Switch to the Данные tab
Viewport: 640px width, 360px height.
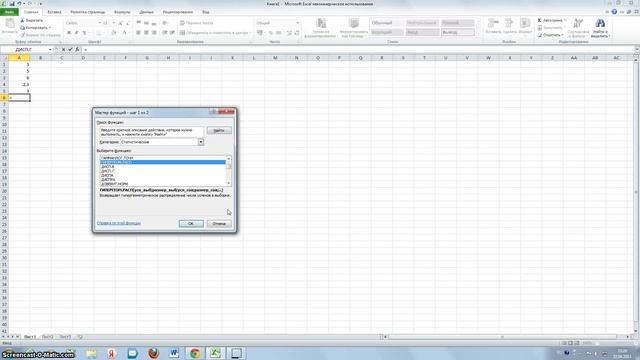[x=147, y=12]
